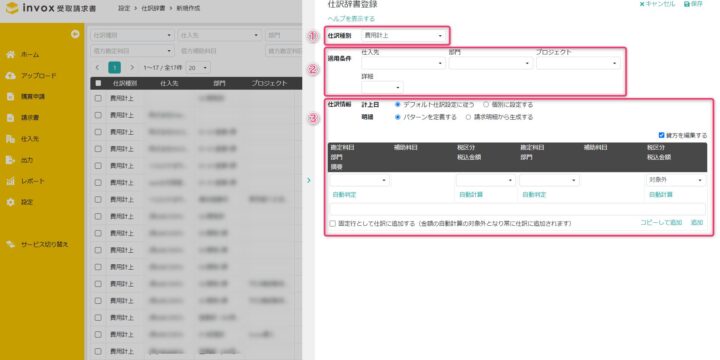The height and width of the screenshot is (360, 720).
Task: Select 個別に設定する radio
Action: point(486,105)
